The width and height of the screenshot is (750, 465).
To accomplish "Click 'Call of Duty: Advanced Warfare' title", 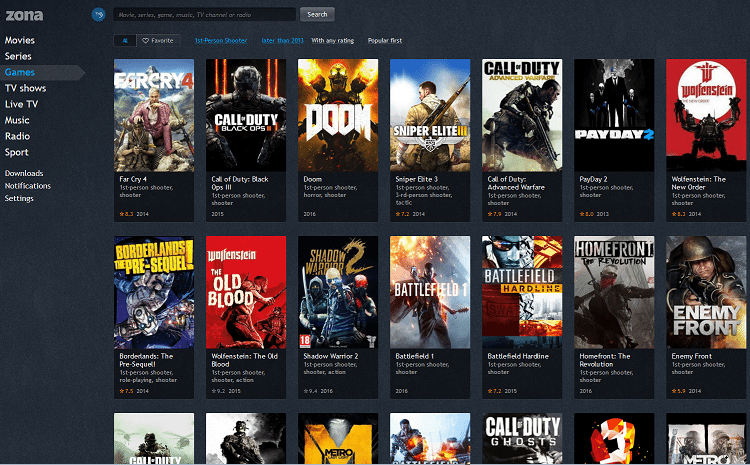I will click(x=516, y=183).
